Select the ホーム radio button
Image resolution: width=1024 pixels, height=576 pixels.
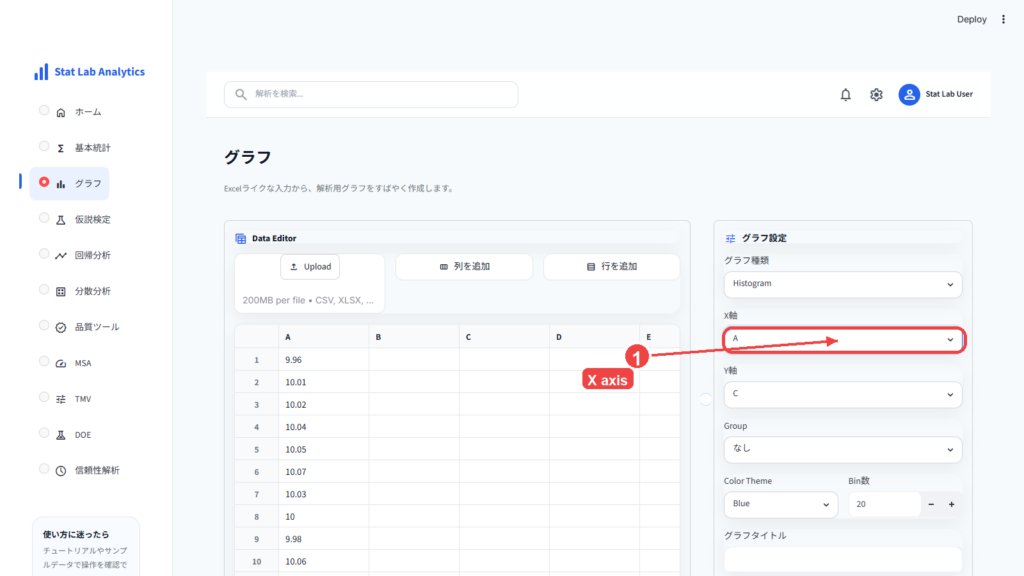[x=44, y=110]
